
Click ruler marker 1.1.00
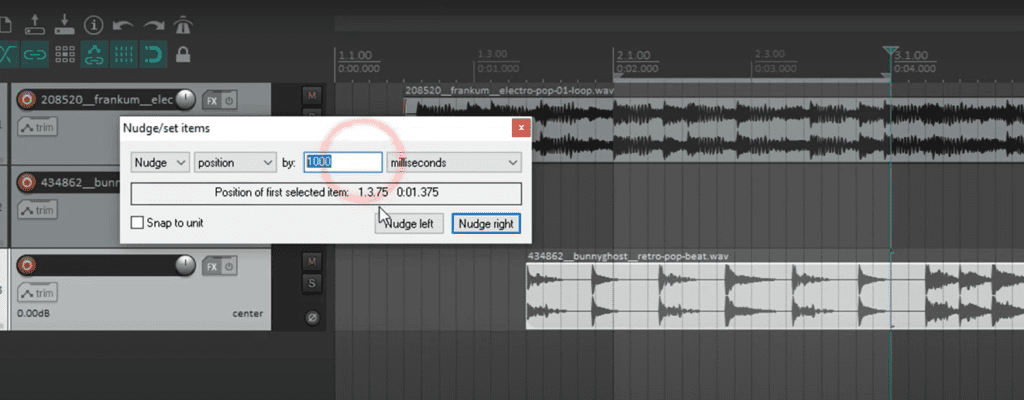point(356,56)
